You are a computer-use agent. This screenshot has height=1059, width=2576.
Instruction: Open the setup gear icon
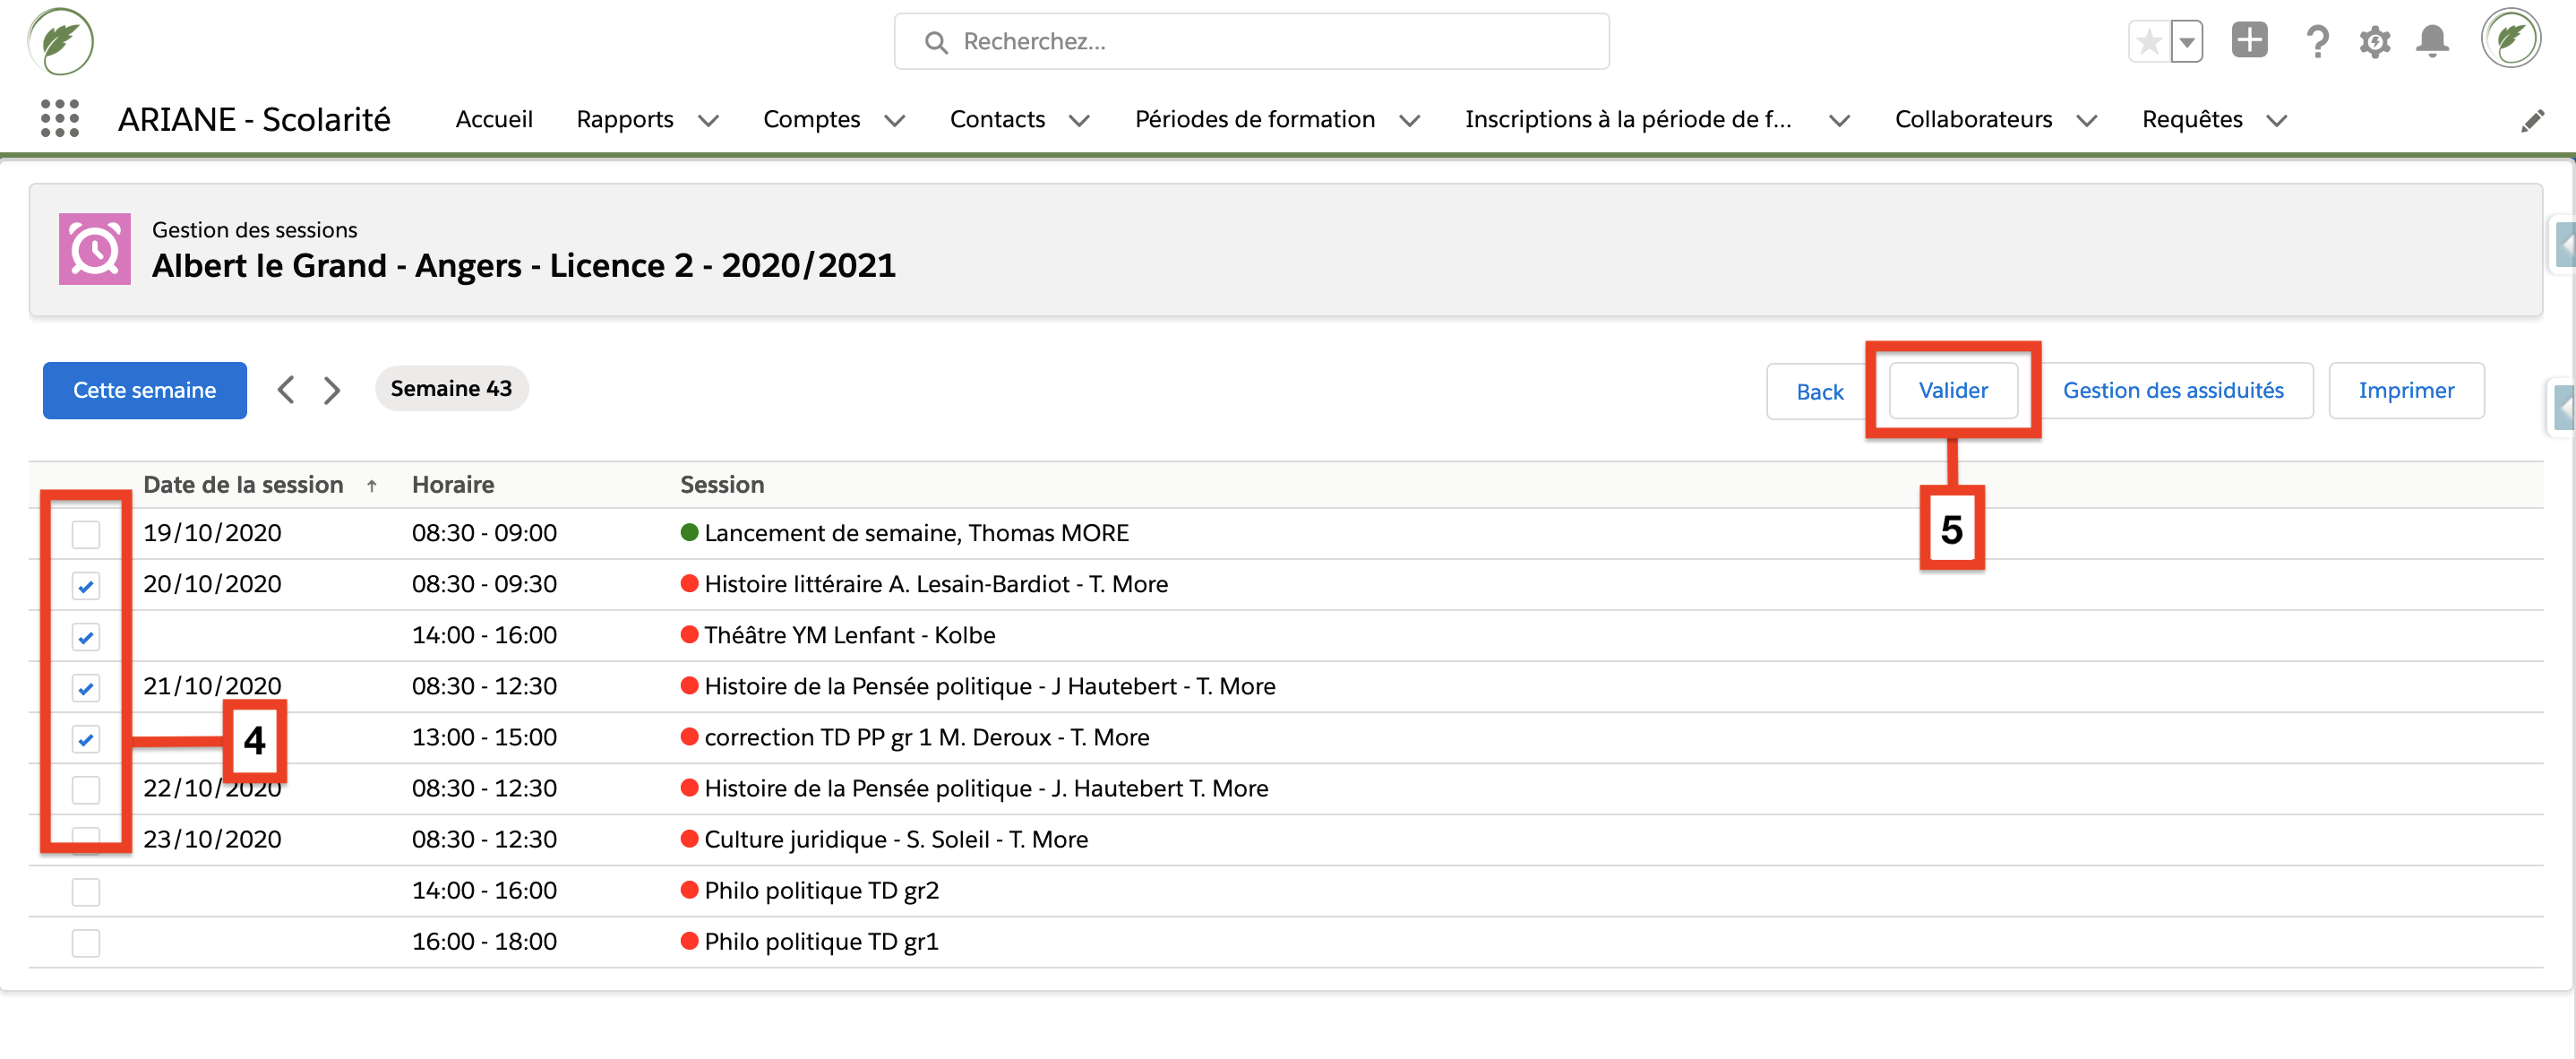tap(2375, 41)
